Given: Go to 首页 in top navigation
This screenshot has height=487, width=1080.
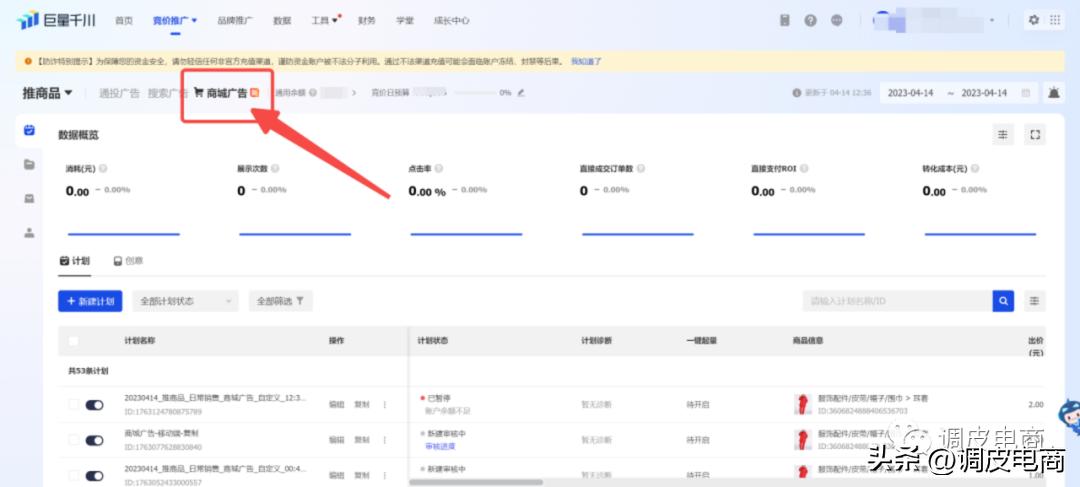Looking at the screenshot, I should pyautogui.click(x=124, y=21).
